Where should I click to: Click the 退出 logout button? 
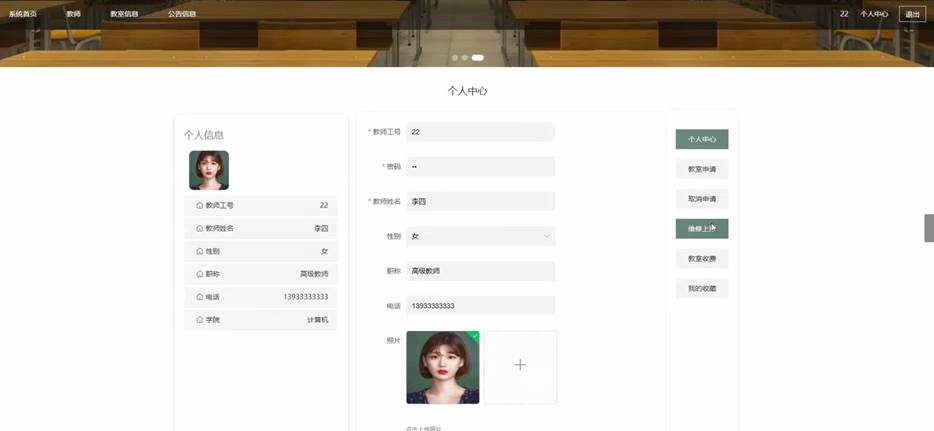pos(912,14)
